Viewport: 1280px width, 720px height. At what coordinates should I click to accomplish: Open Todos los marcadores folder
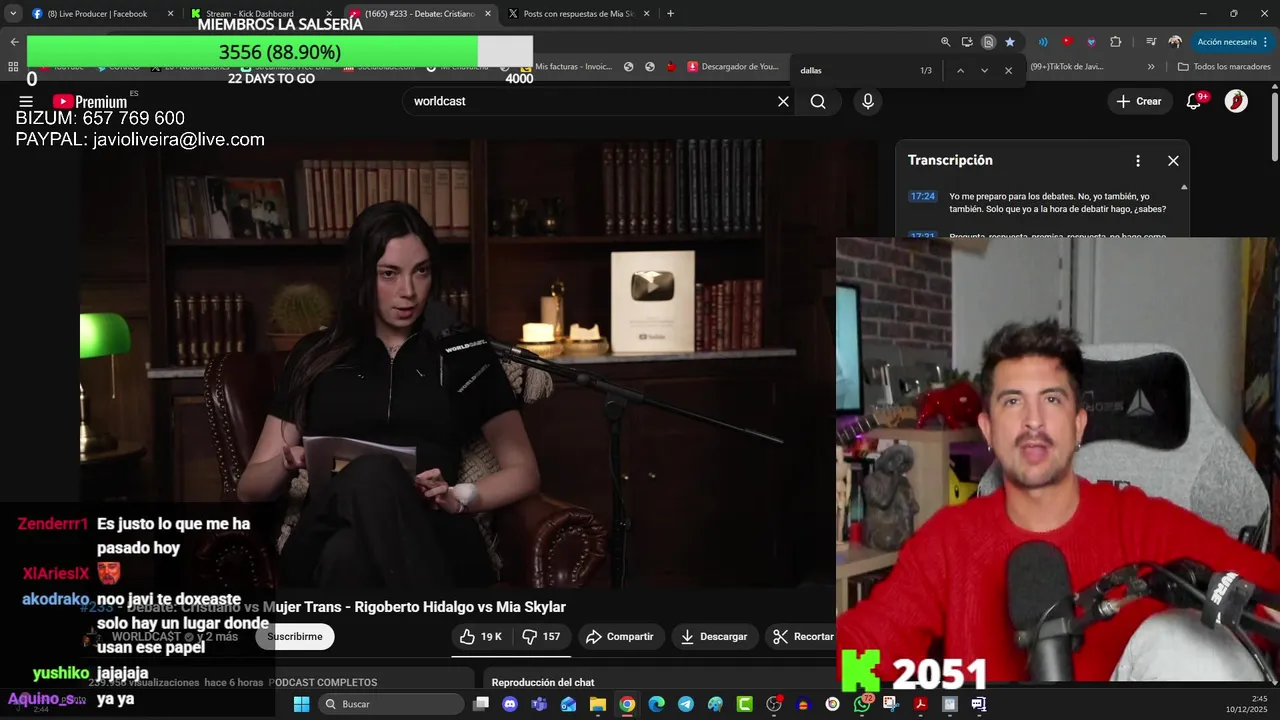click(x=1224, y=67)
